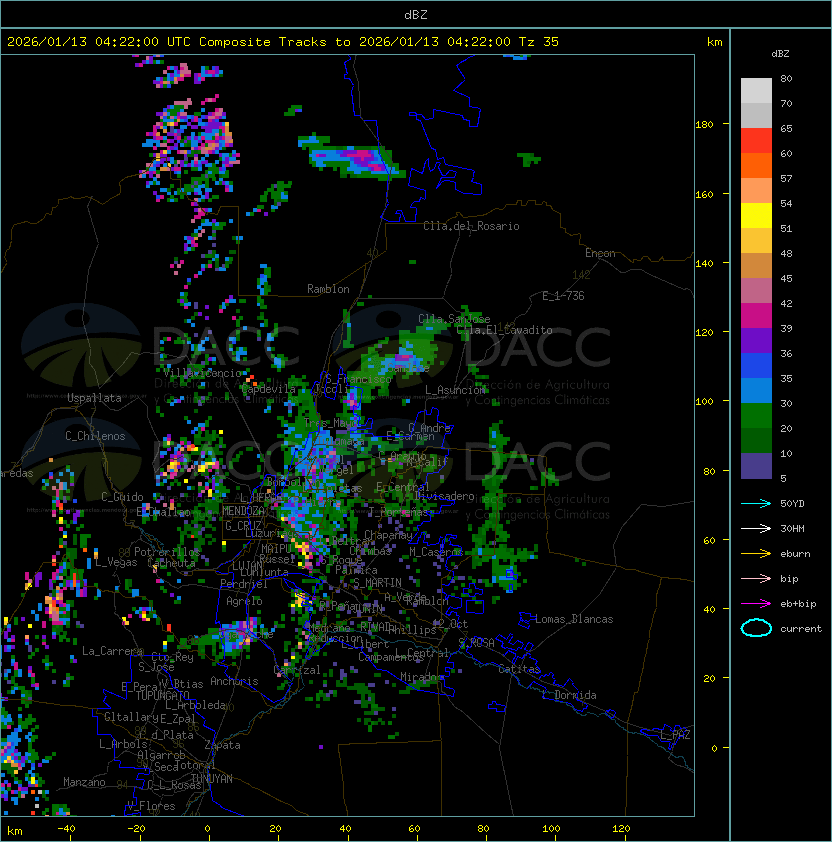Pick the green 20-30 dBZ swatch
This screenshot has height=842, width=832.
click(756, 416)
